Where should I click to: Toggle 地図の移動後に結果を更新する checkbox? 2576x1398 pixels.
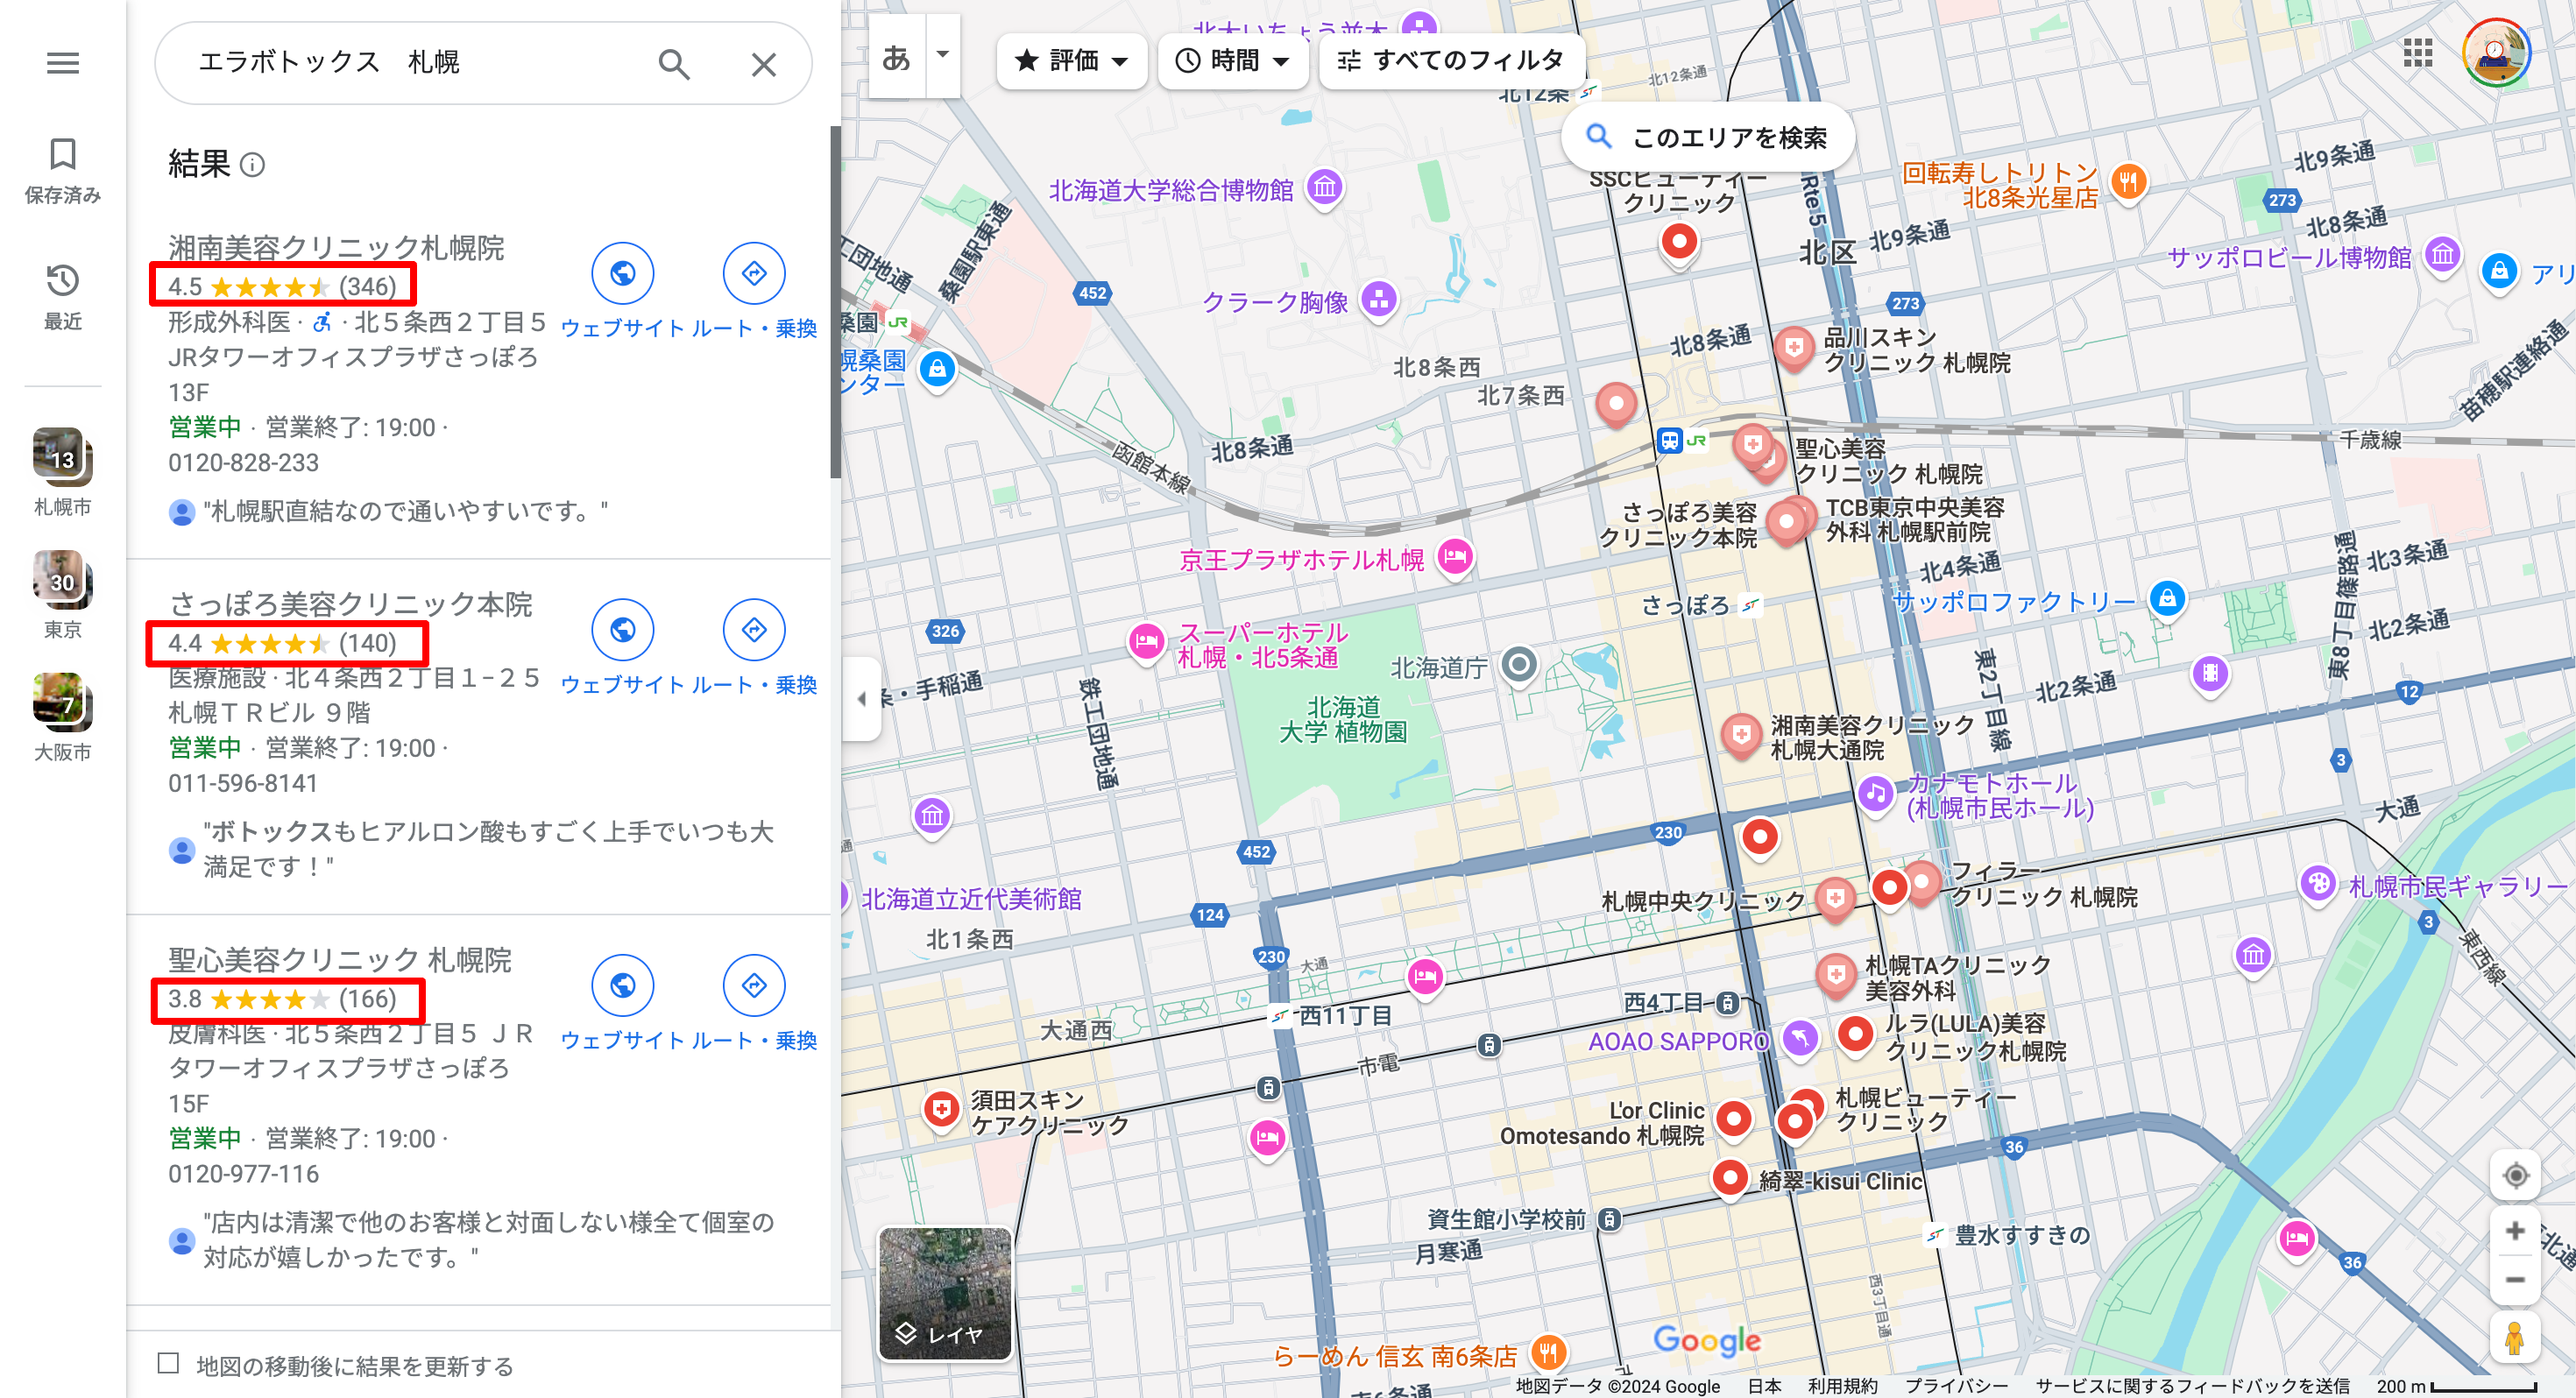pos(168,1363)
